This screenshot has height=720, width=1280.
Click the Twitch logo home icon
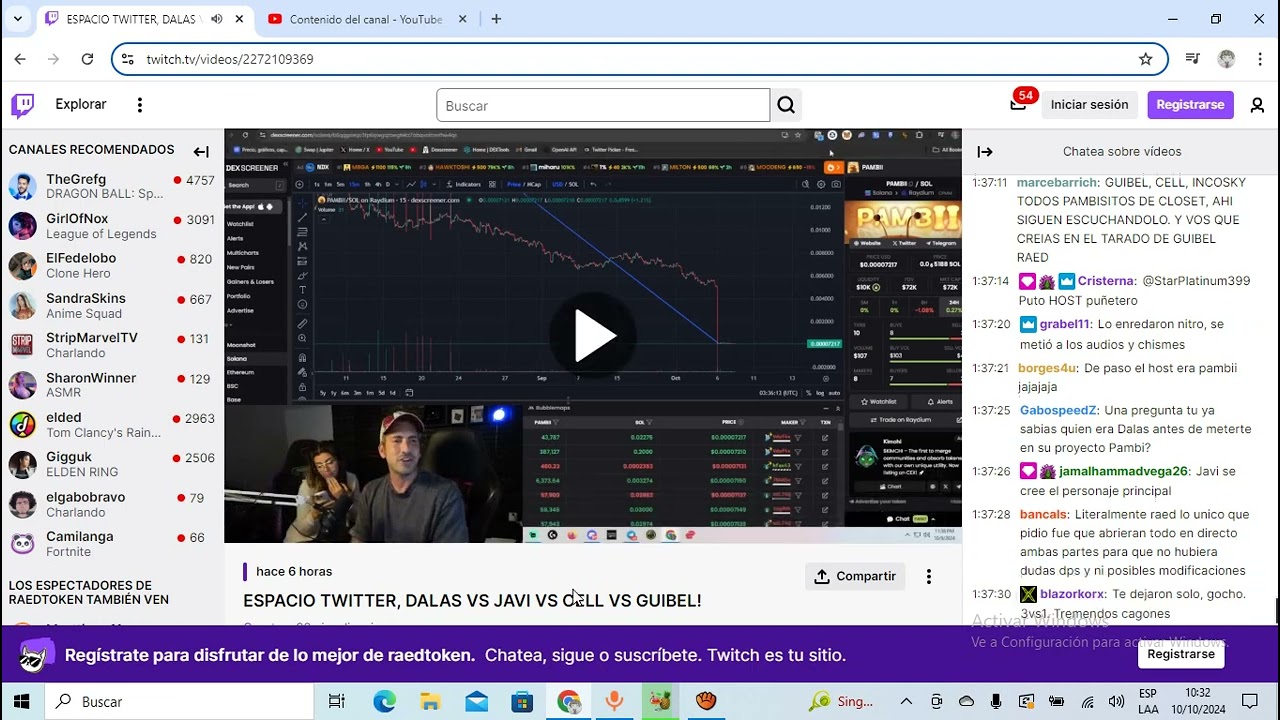22,105
